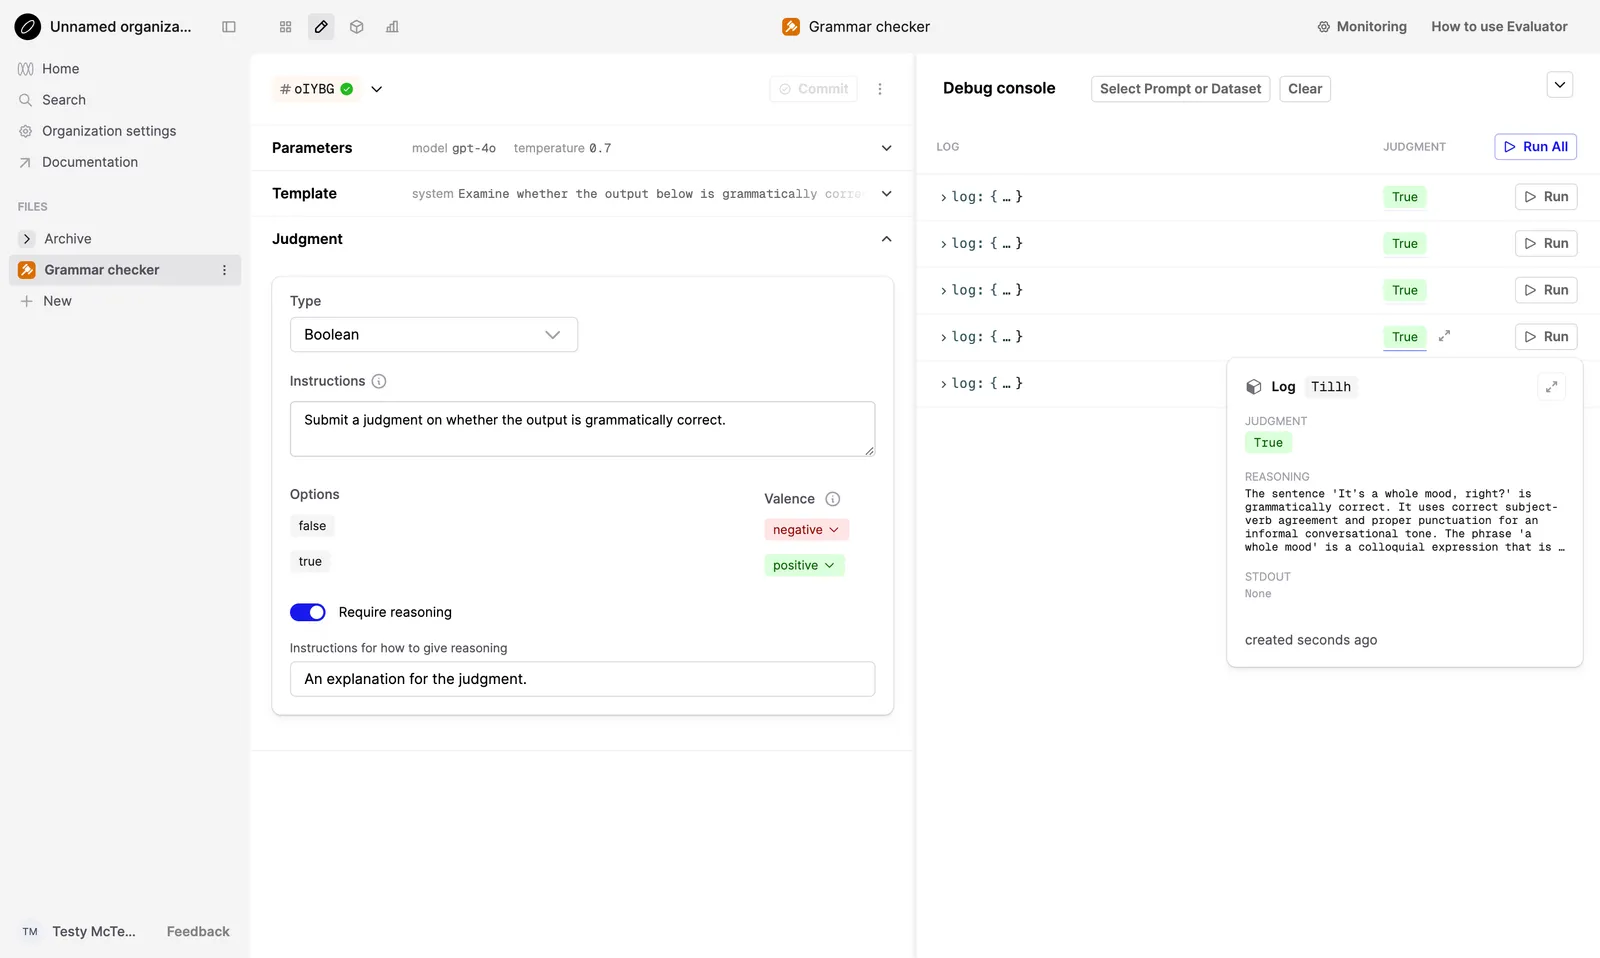Collapse debug console with chevron button
This screenshot has width=1600, height=958.
coord(1560,85)
